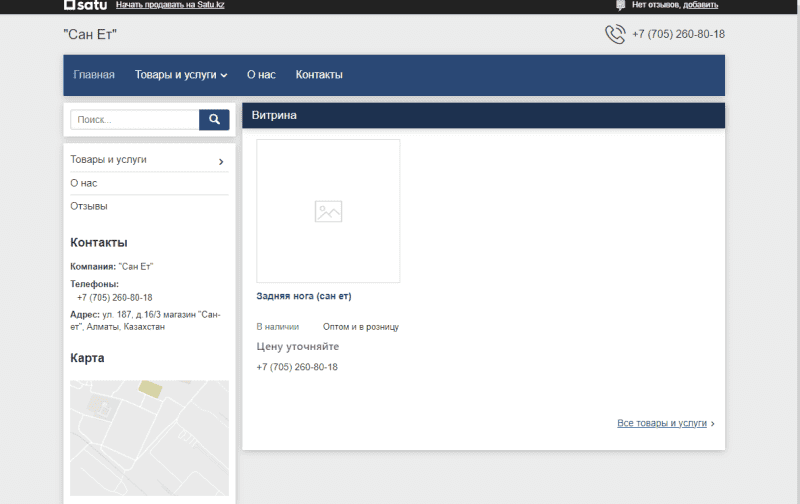Image resolution: width=800 pixels, height=504 pixels.
Task: Open the "О нас" navigation bar item
Action: (x=261, y=75)
